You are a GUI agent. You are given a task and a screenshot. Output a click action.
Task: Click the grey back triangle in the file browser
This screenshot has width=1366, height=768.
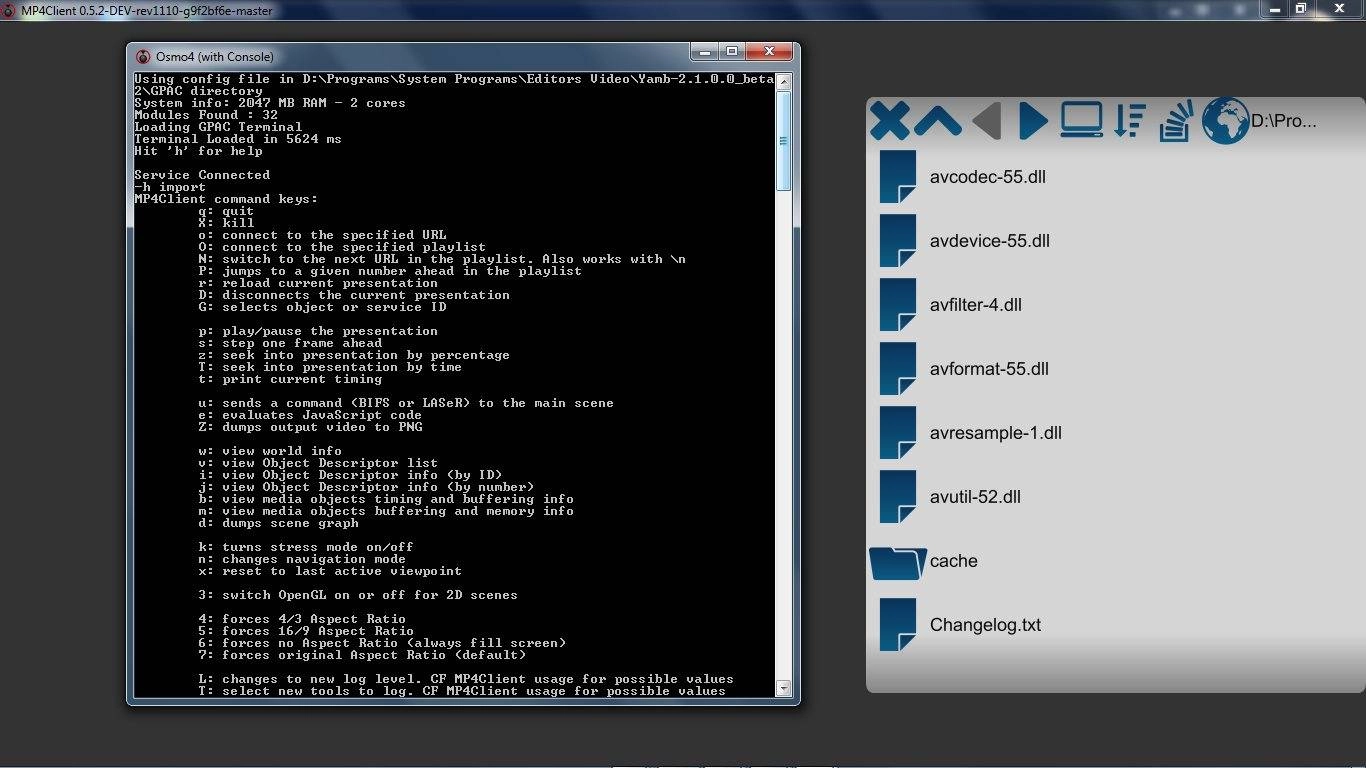(x=986, y=121)
